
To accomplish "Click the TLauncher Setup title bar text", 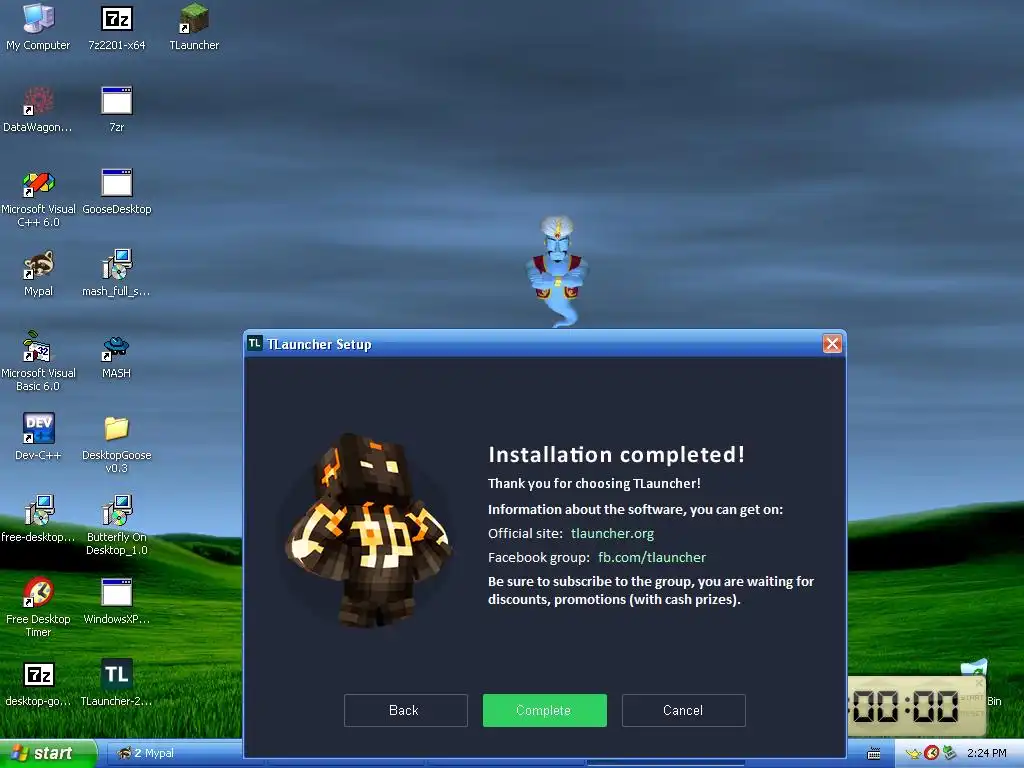I will click(x=319, y=344).
